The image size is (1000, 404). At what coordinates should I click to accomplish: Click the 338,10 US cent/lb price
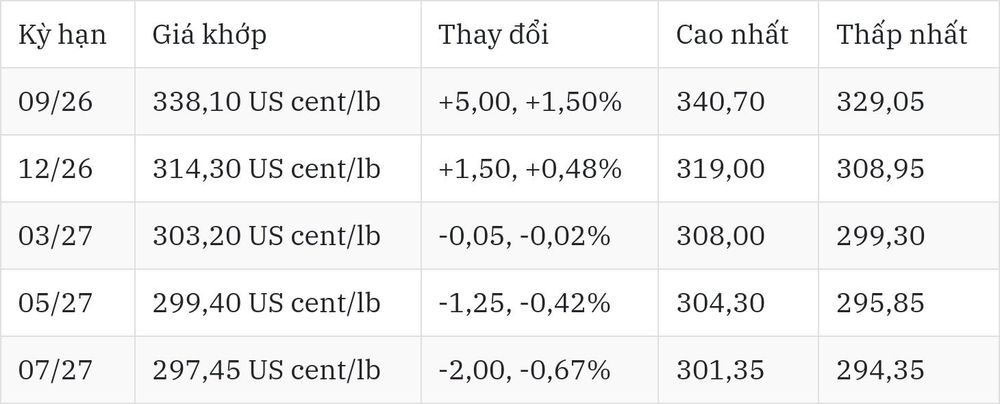(266, 101)
